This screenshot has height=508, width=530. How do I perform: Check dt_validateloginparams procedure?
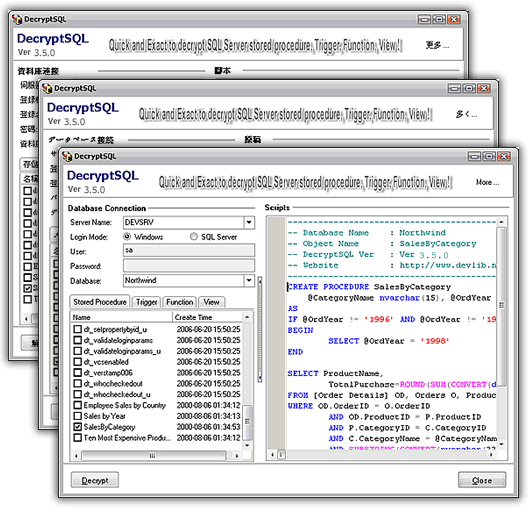point(78,340)
